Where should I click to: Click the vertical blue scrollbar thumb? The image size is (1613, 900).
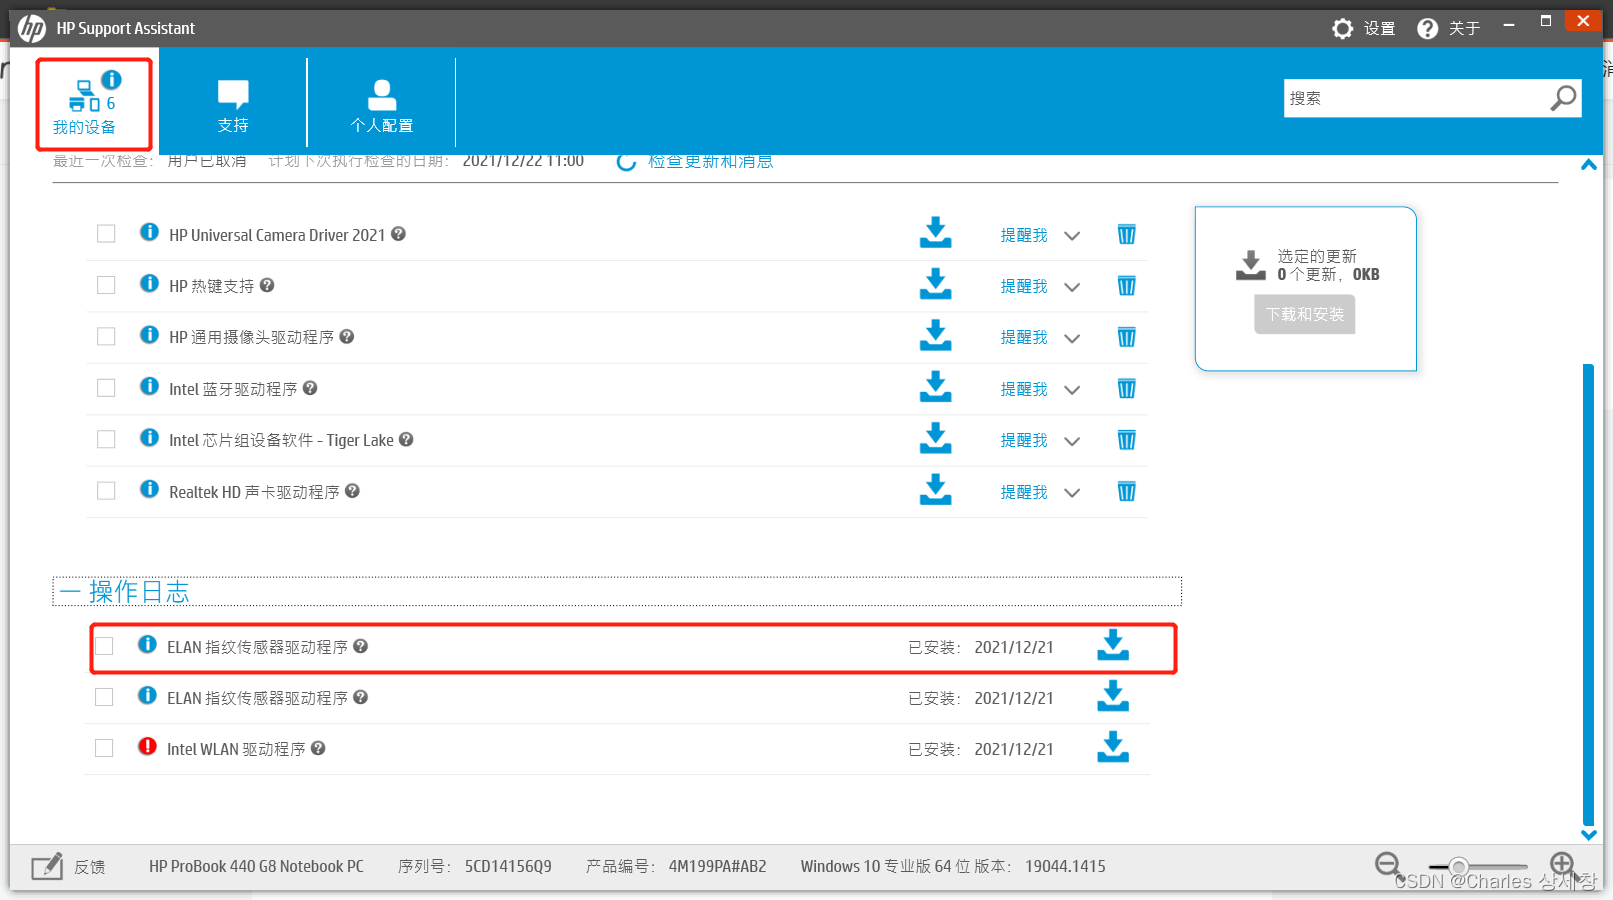(x=1588, y=594)
